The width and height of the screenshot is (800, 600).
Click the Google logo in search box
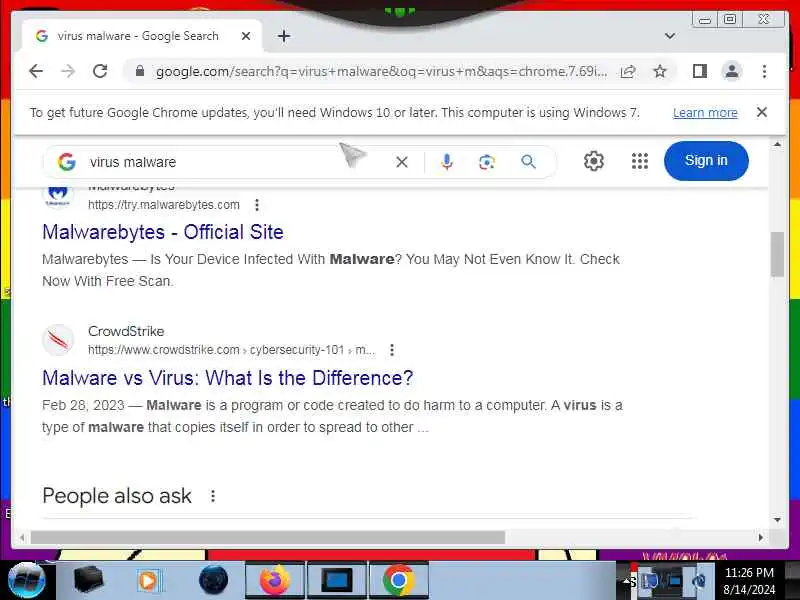pyautogui.click(x=66, y=162)
